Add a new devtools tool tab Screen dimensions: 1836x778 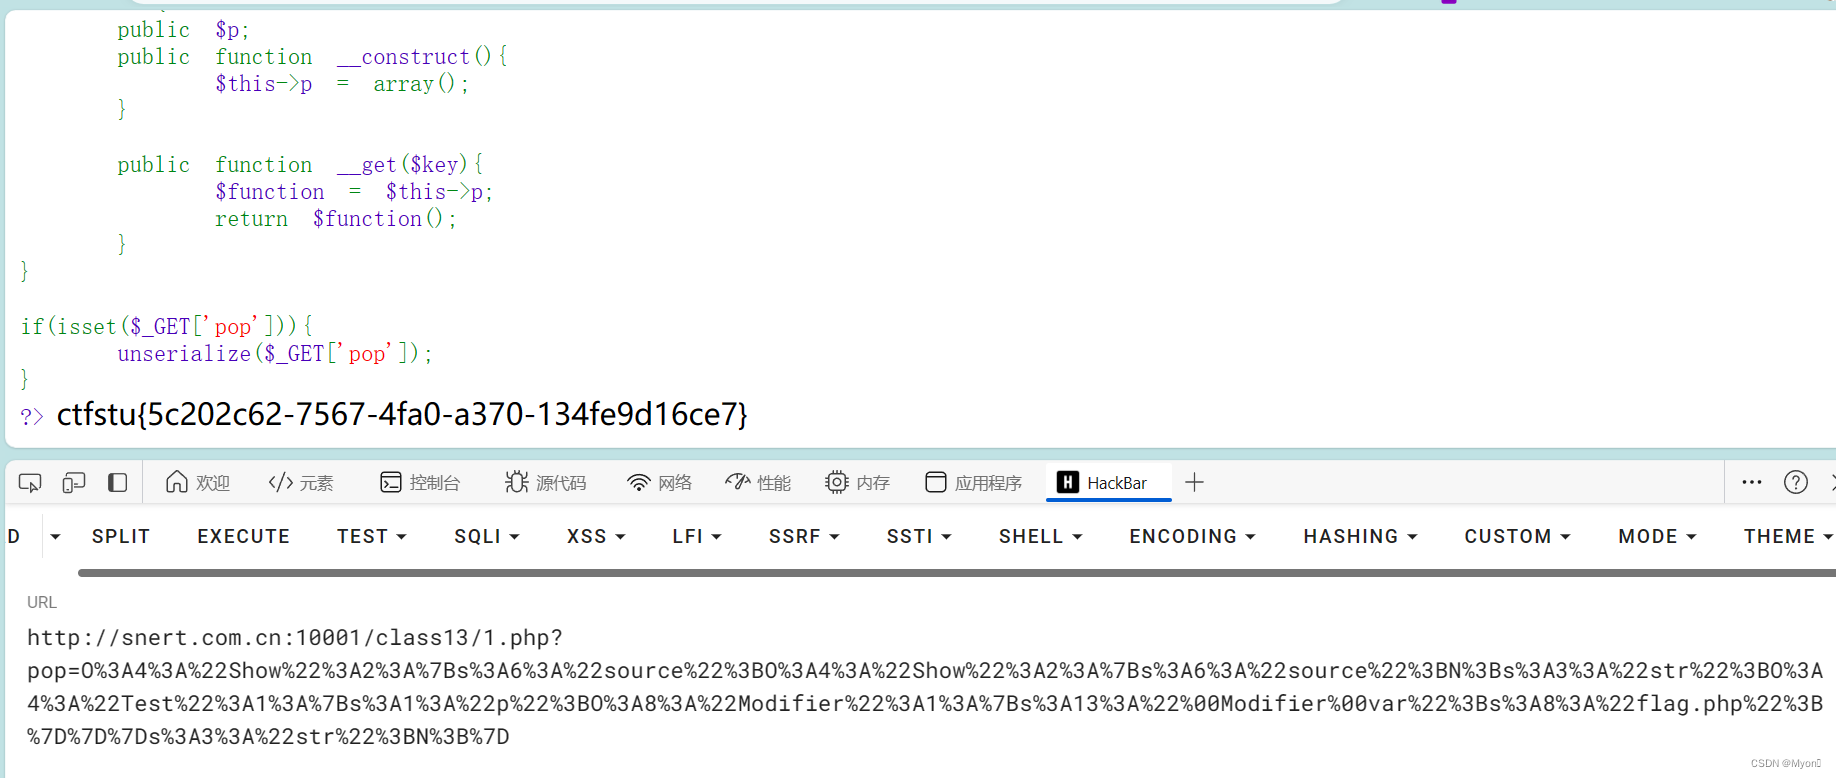click(x=1194, y=483)
